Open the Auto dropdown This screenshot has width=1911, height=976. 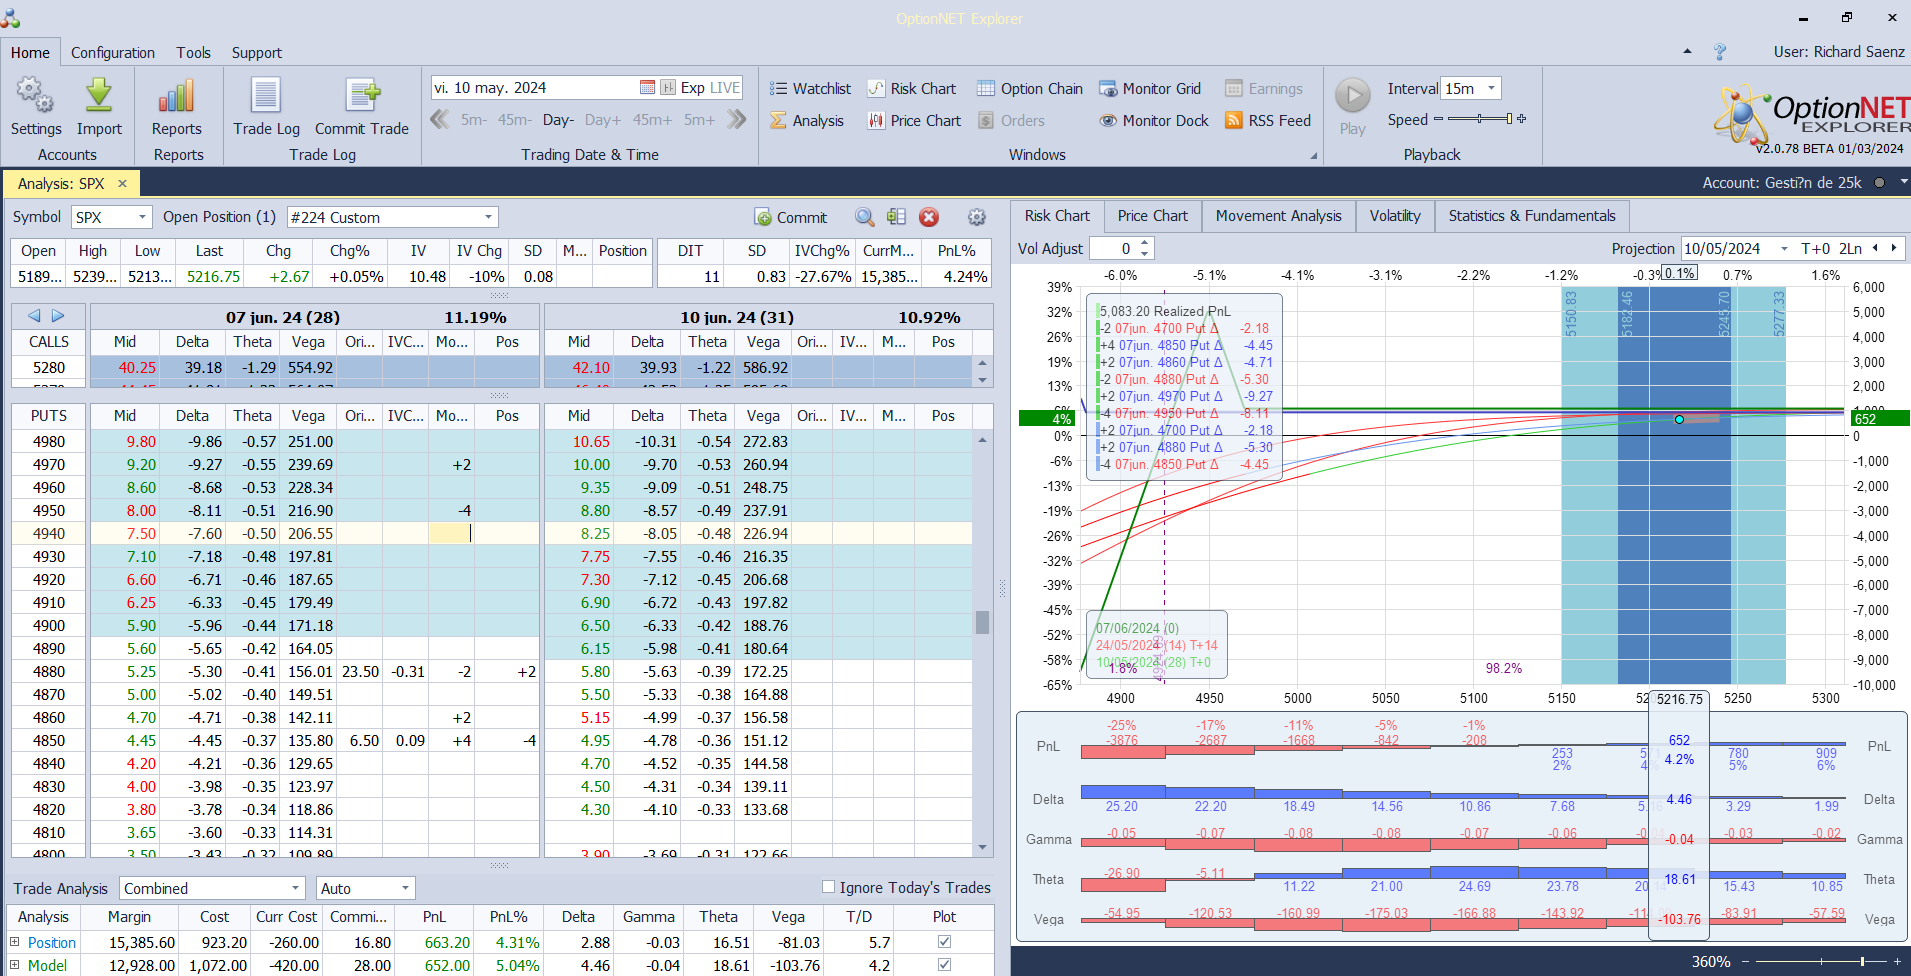[405, 888]
